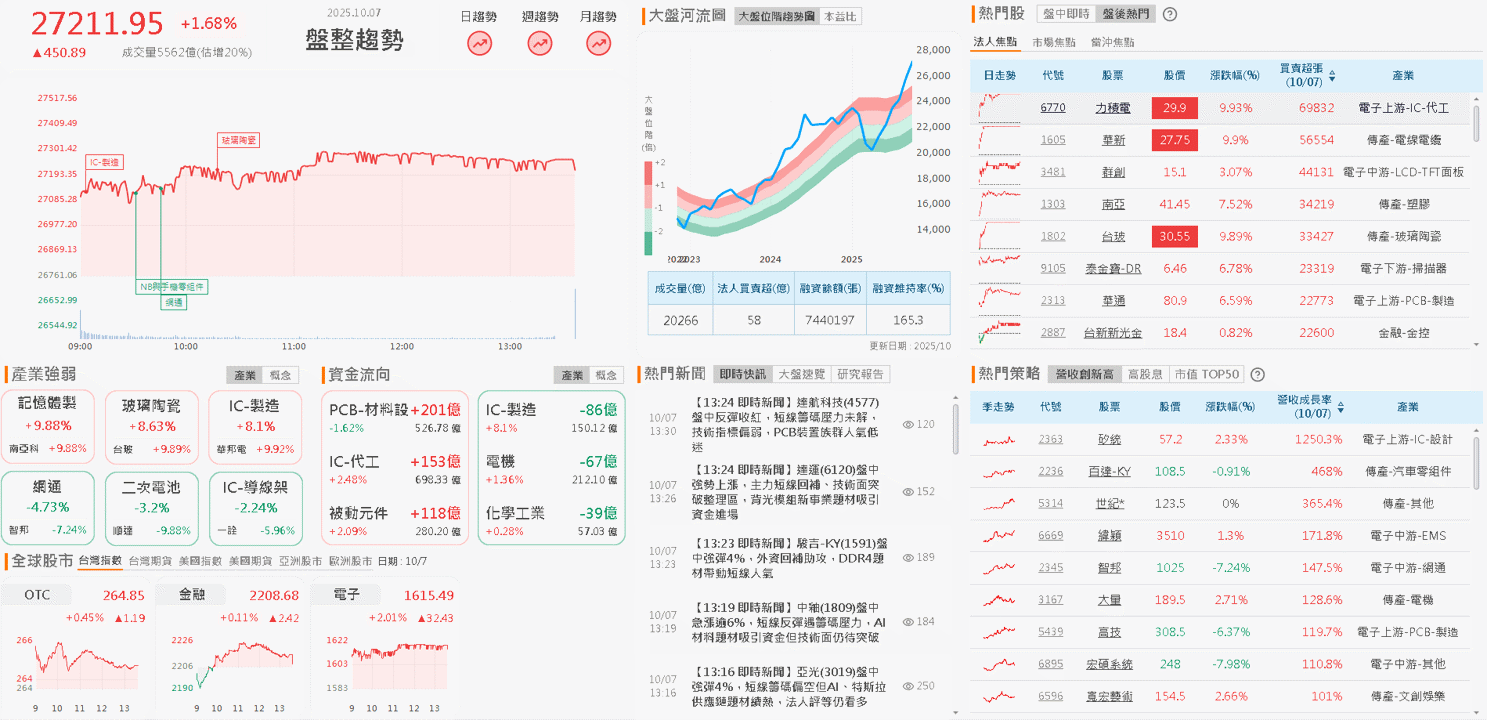Switch 全球股市 to 美國指數
Viewport: 1487px width, 720px height.
200,562
